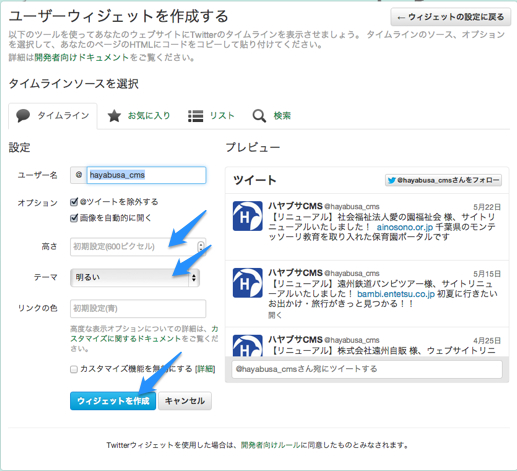The height and width of the screenshot is (471, 517).
Task: Click the @hayabusa_cmsさん宛にツイートする reply box
Action: pos(367,369)
